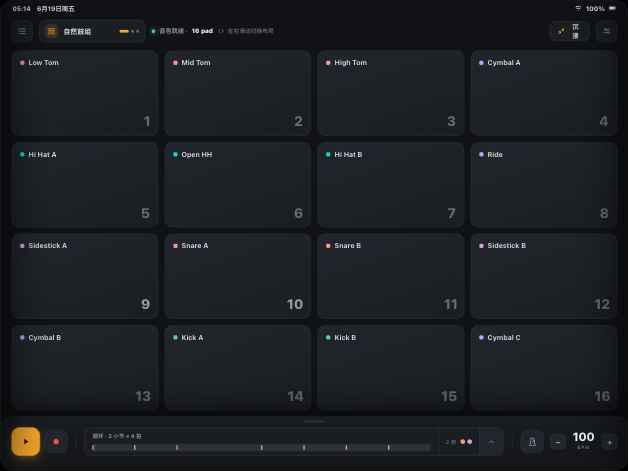Tap the Cymbal C pad 16
Image resolution: width=628 pixels, height=471 pixels.
click(543, 368)
